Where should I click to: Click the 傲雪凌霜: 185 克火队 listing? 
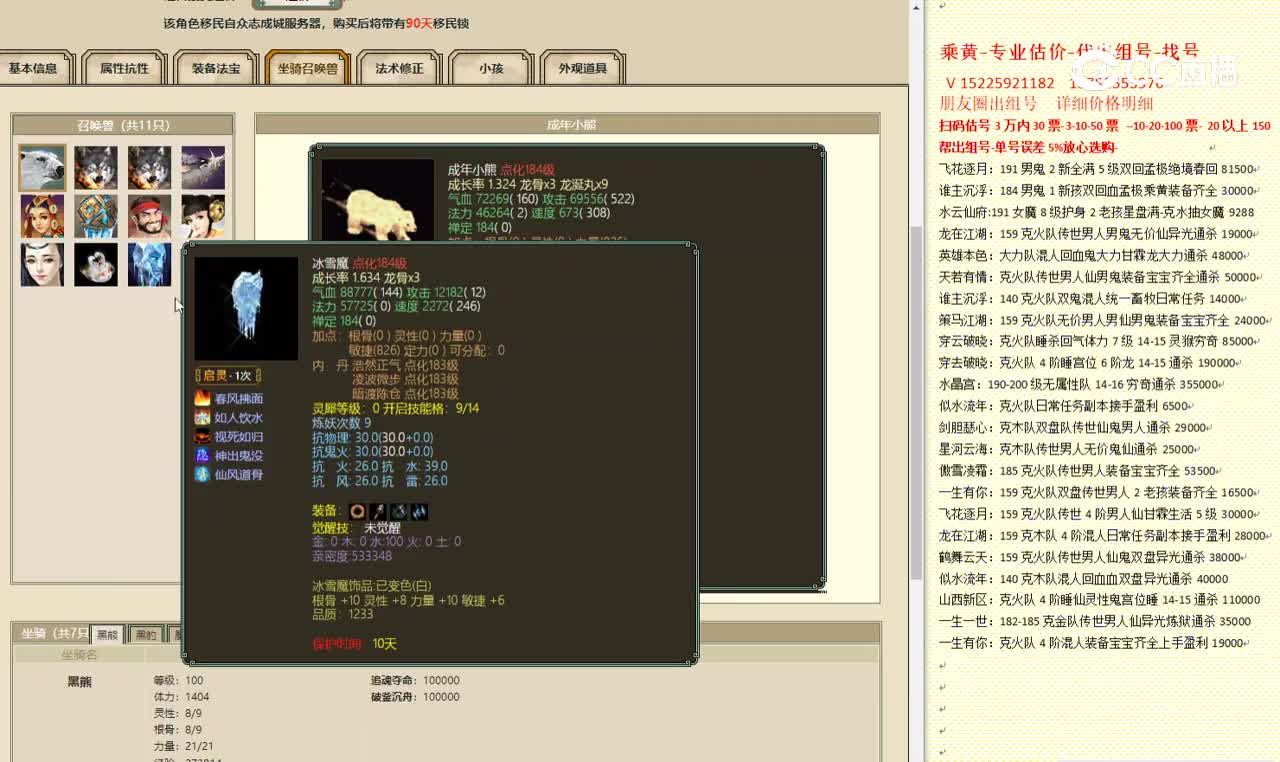click(1078, 470)
